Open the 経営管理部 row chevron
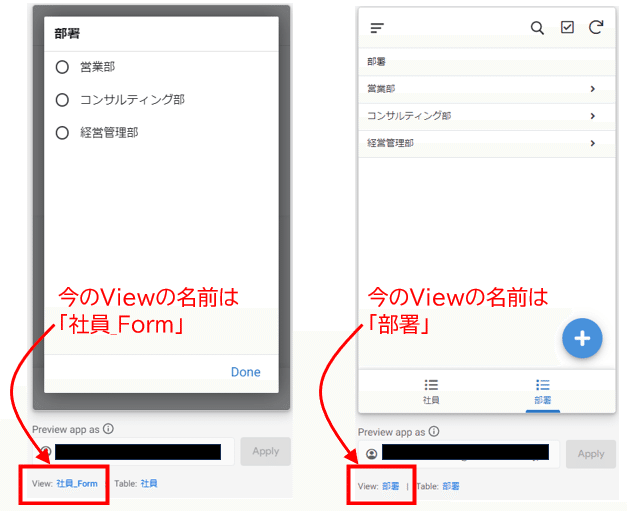The image size is (627, 511). [x=593, y=143]
